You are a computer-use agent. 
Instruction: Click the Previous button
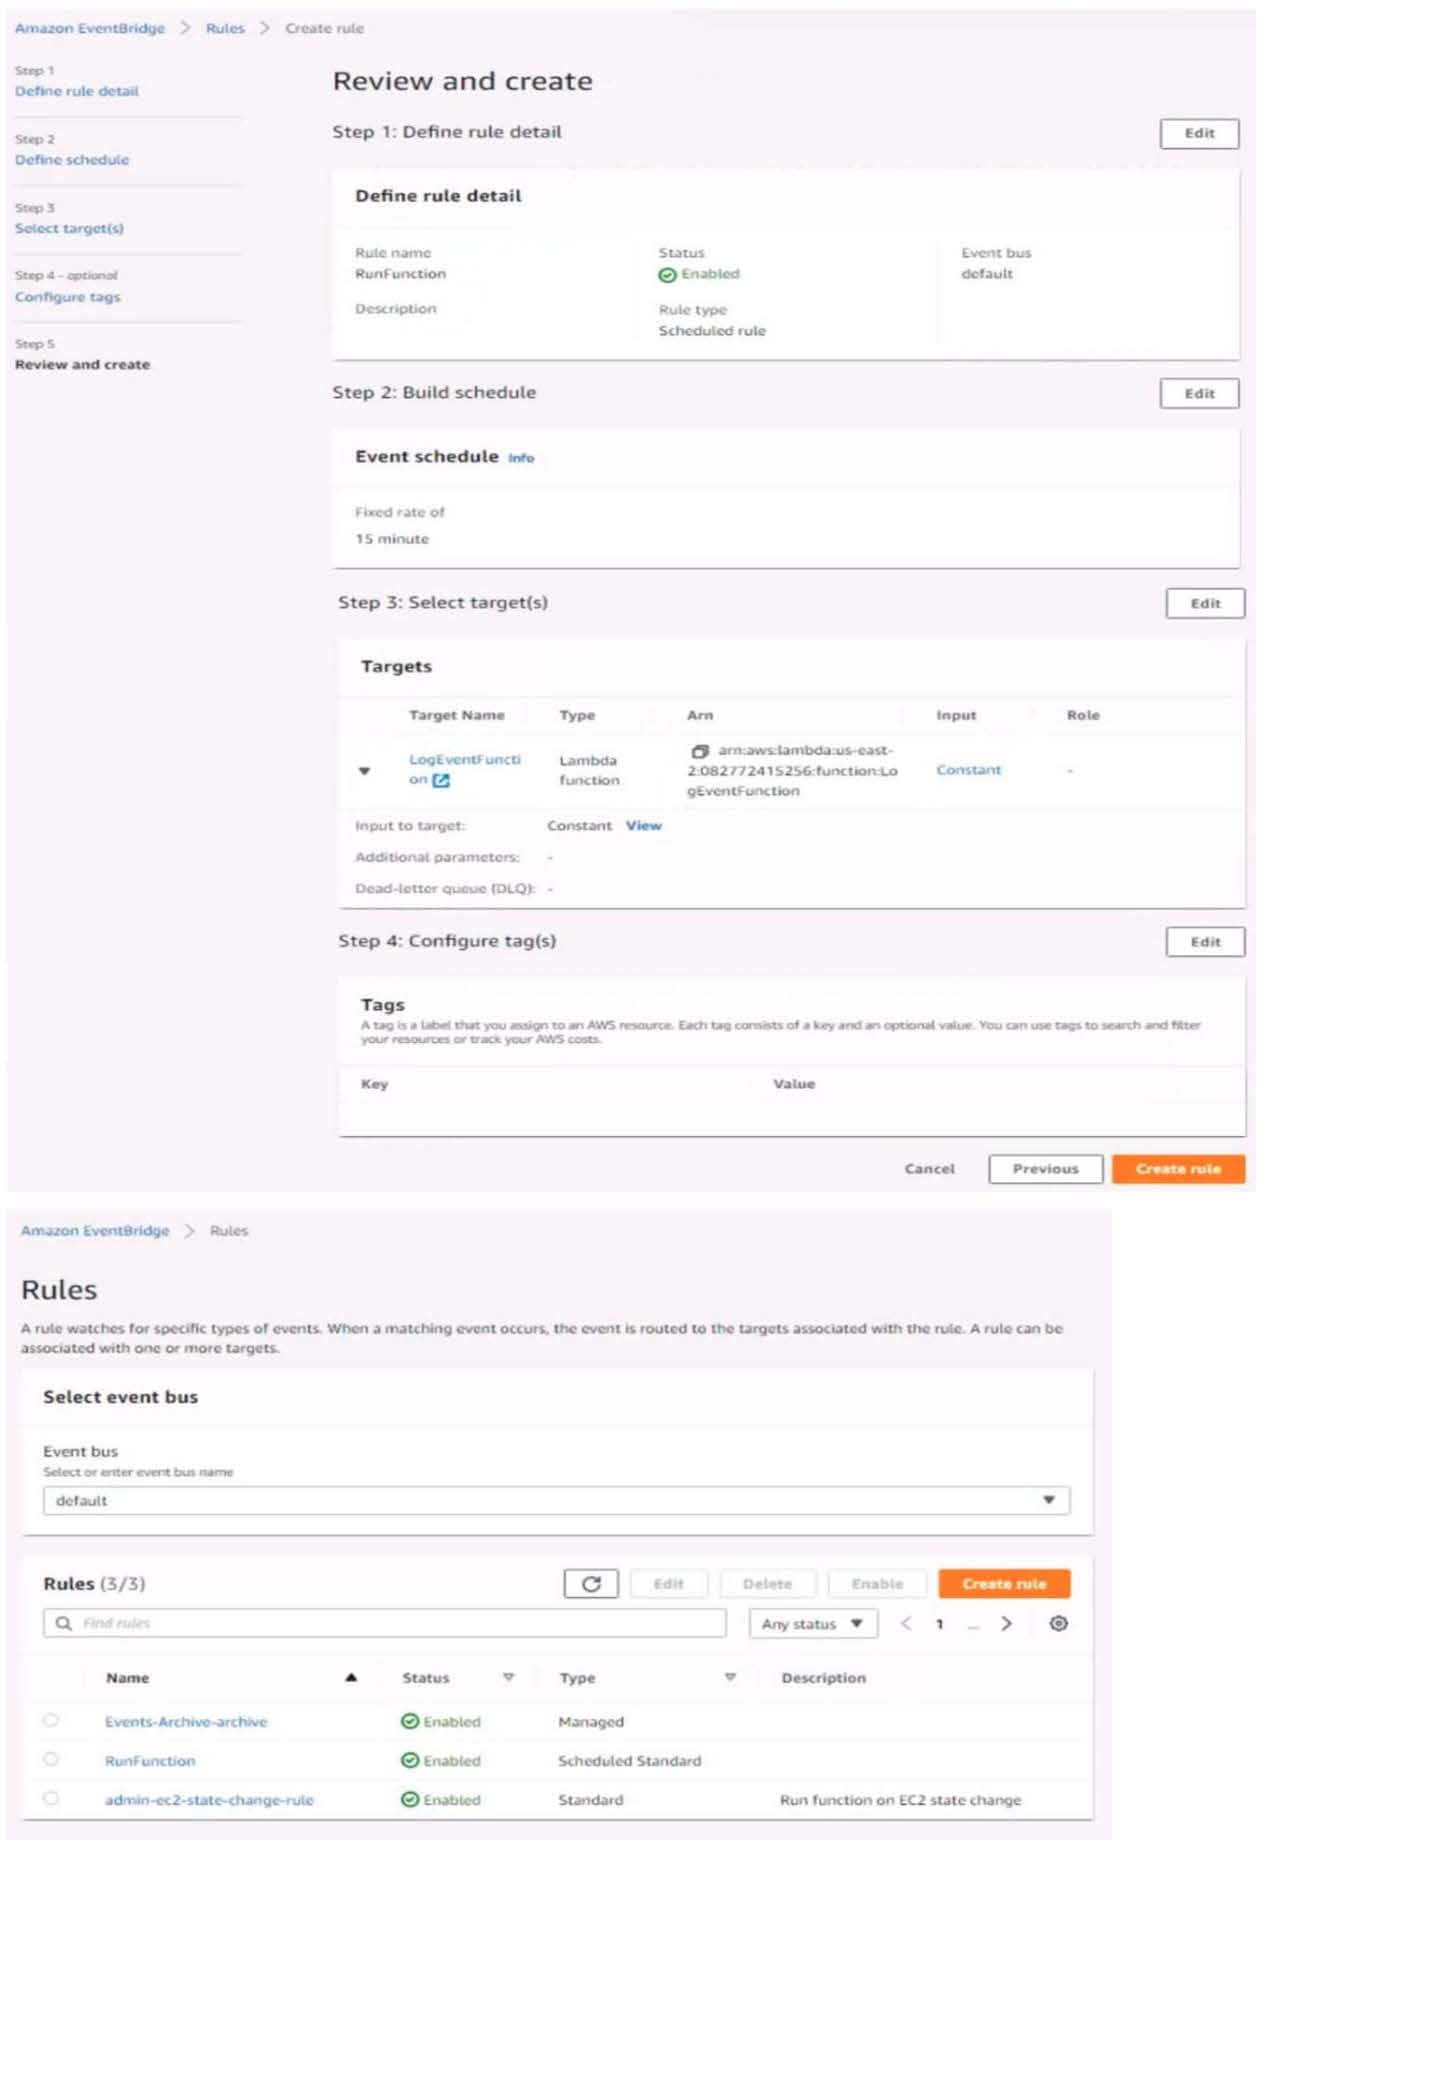[1045, 1169]
